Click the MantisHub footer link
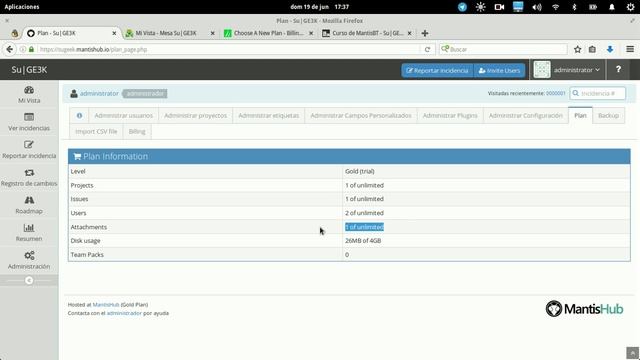 click(106, 304)
